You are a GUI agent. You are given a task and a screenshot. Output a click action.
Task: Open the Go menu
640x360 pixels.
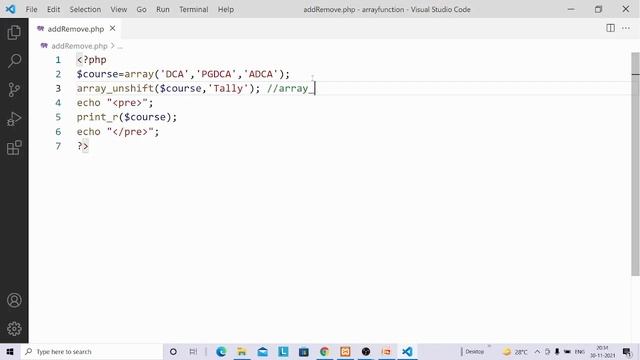click(141, 9)
